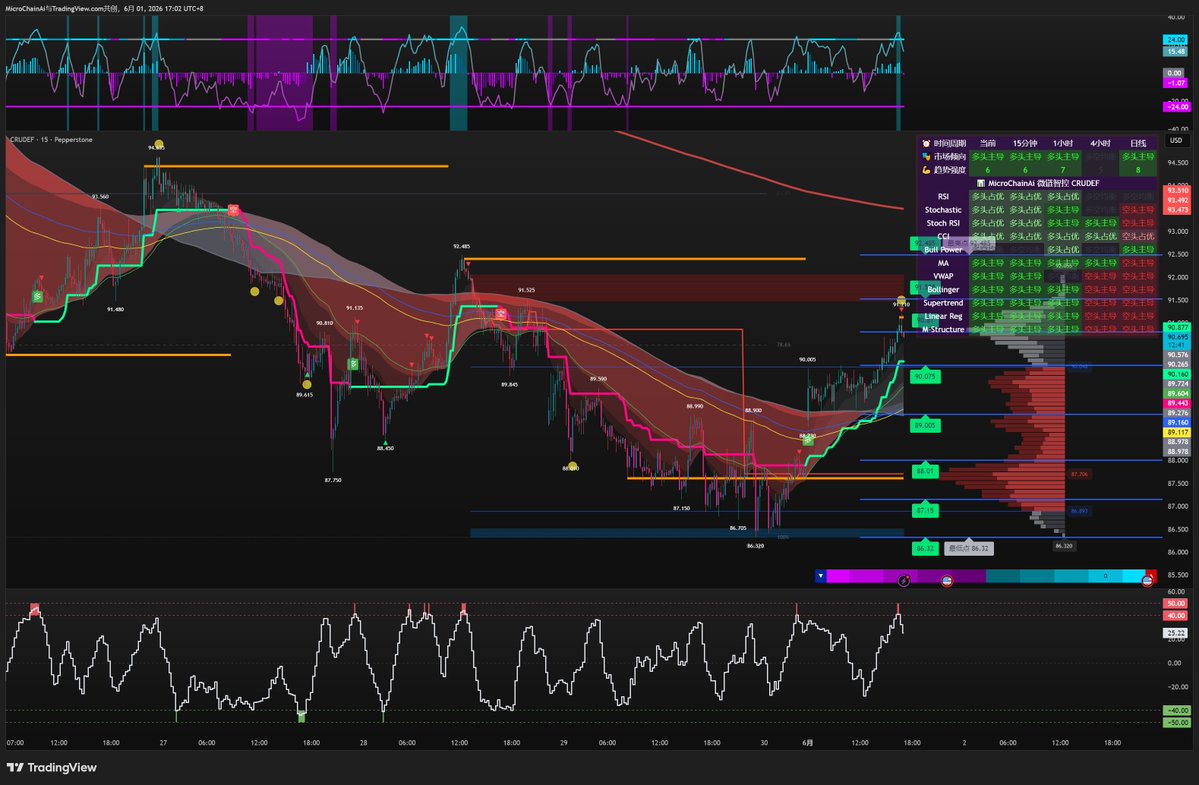Image resolution: width=1199 pixels, height=785 pixels.
Task: Click trend strength value 8 in the 日线 column
Action: click(x=1138, y=170)
